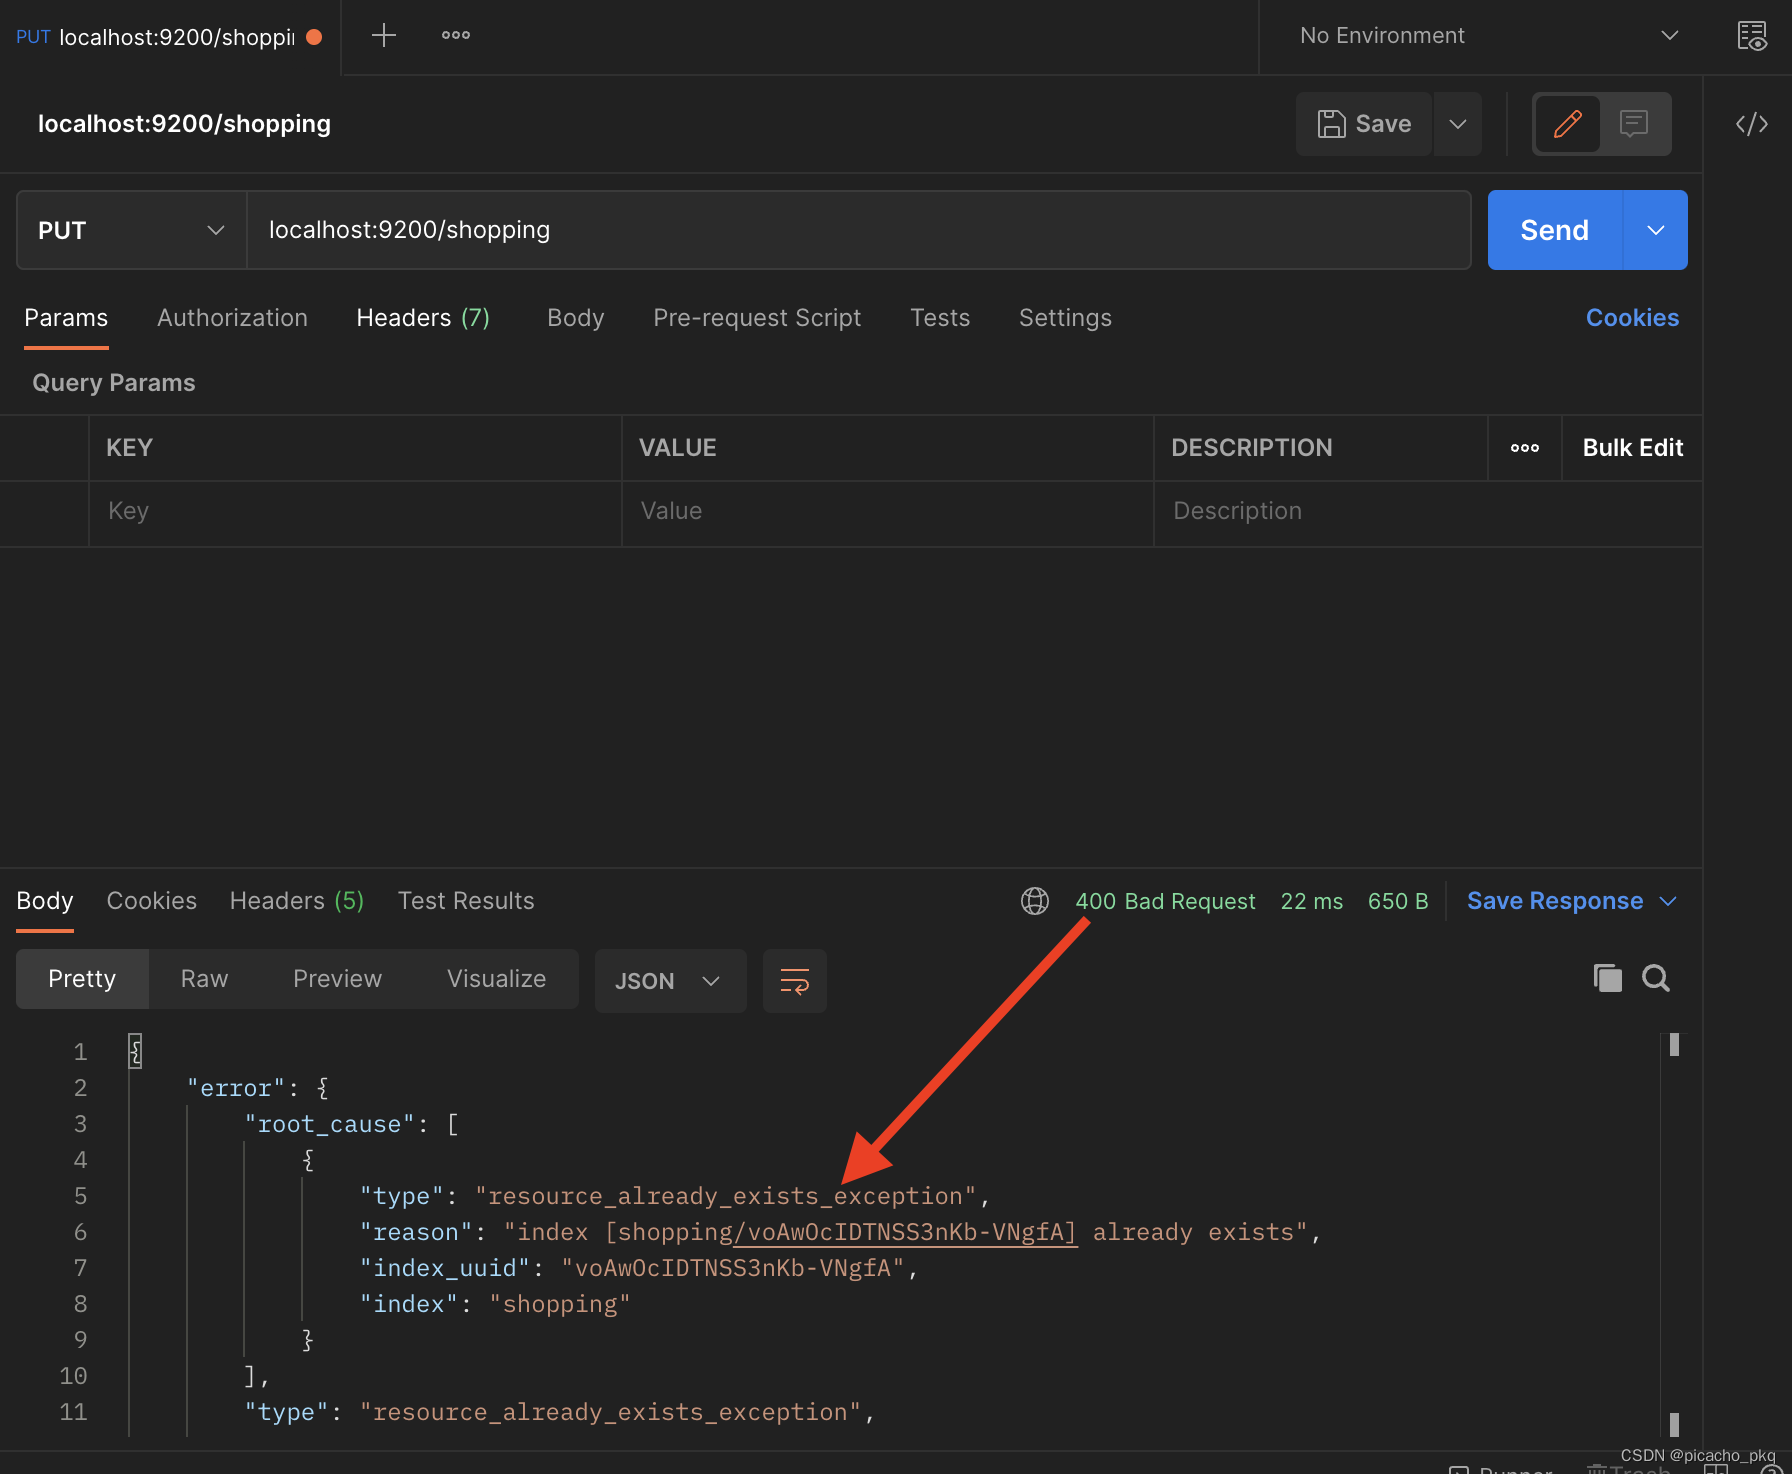This screenshot has width=1792, height=1474.
Task: Search within the response body
Action: click(1656, 978)
